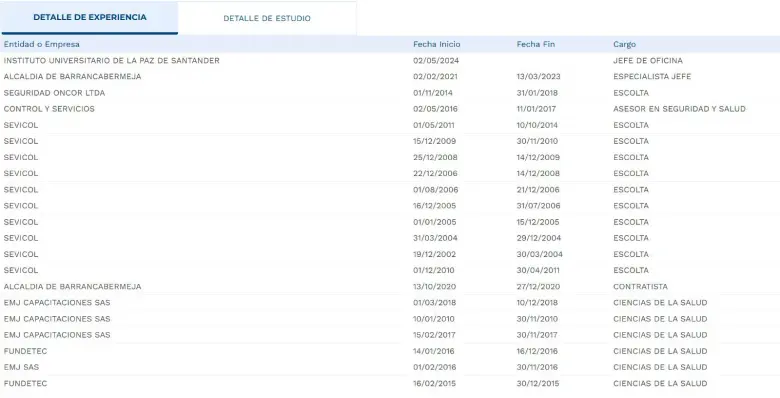Screen dimensions: 780x398
Task: Click ASESOR EN SEGURIDAD Y SALUD cargo
Action: point(680,109)
